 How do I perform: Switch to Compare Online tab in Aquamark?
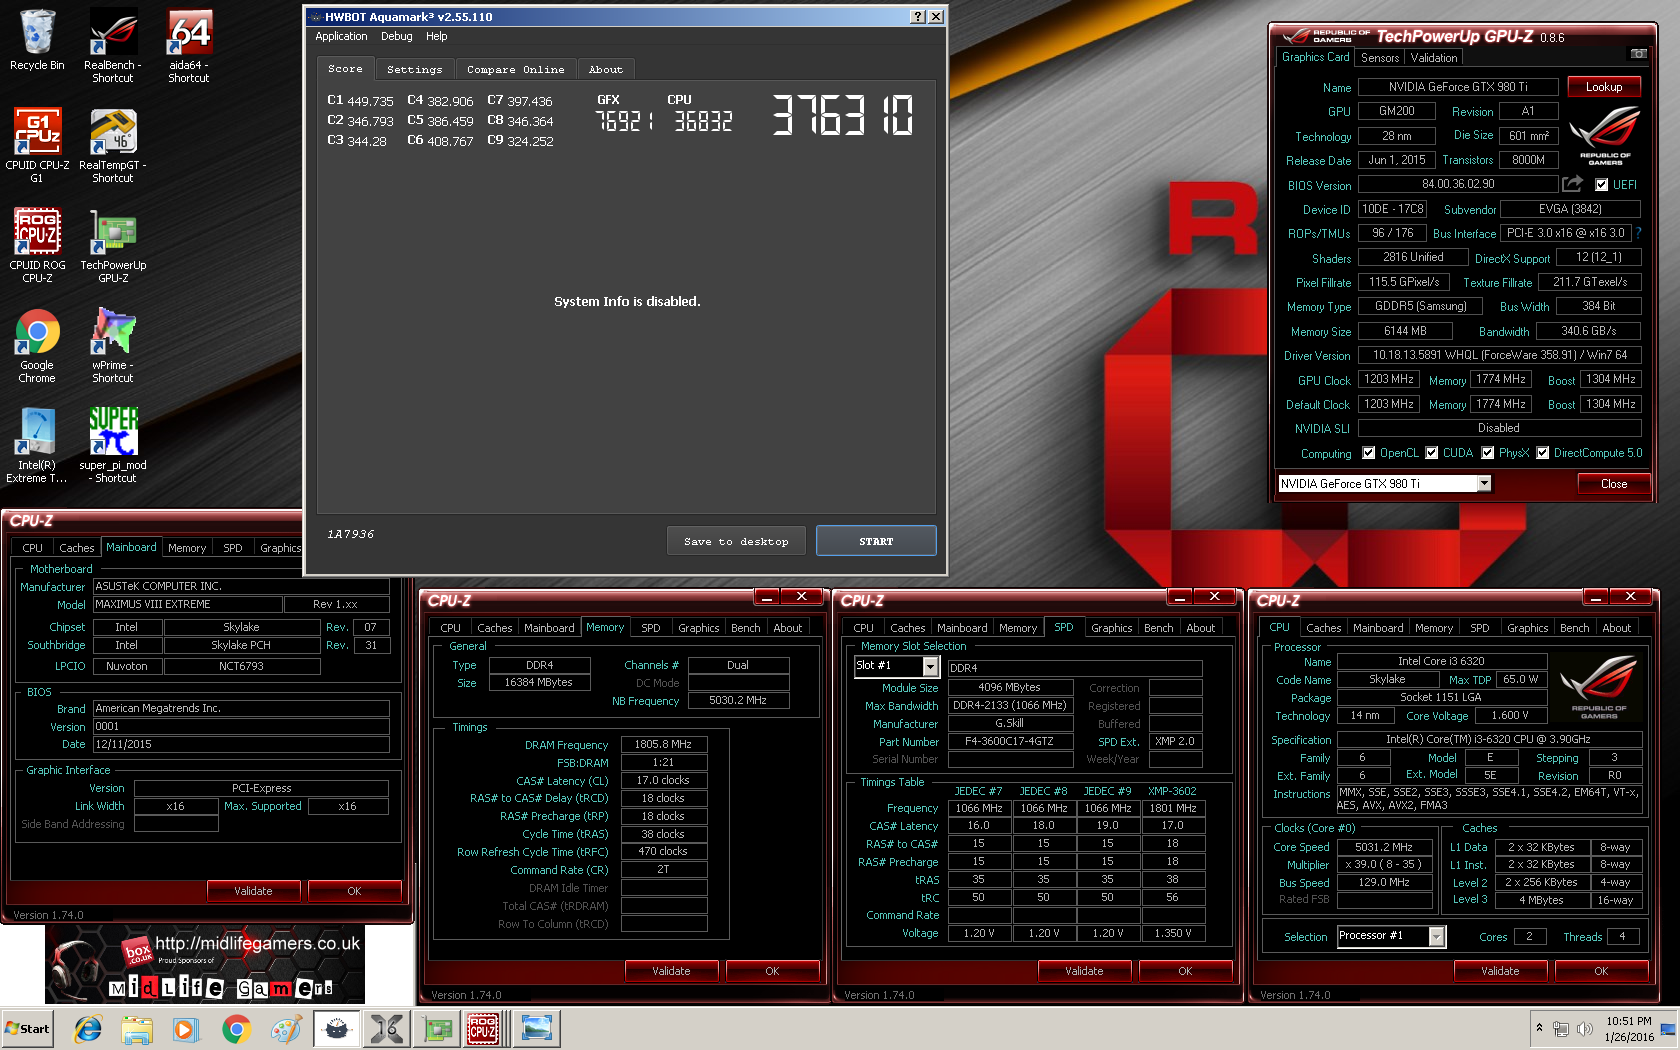515,69
